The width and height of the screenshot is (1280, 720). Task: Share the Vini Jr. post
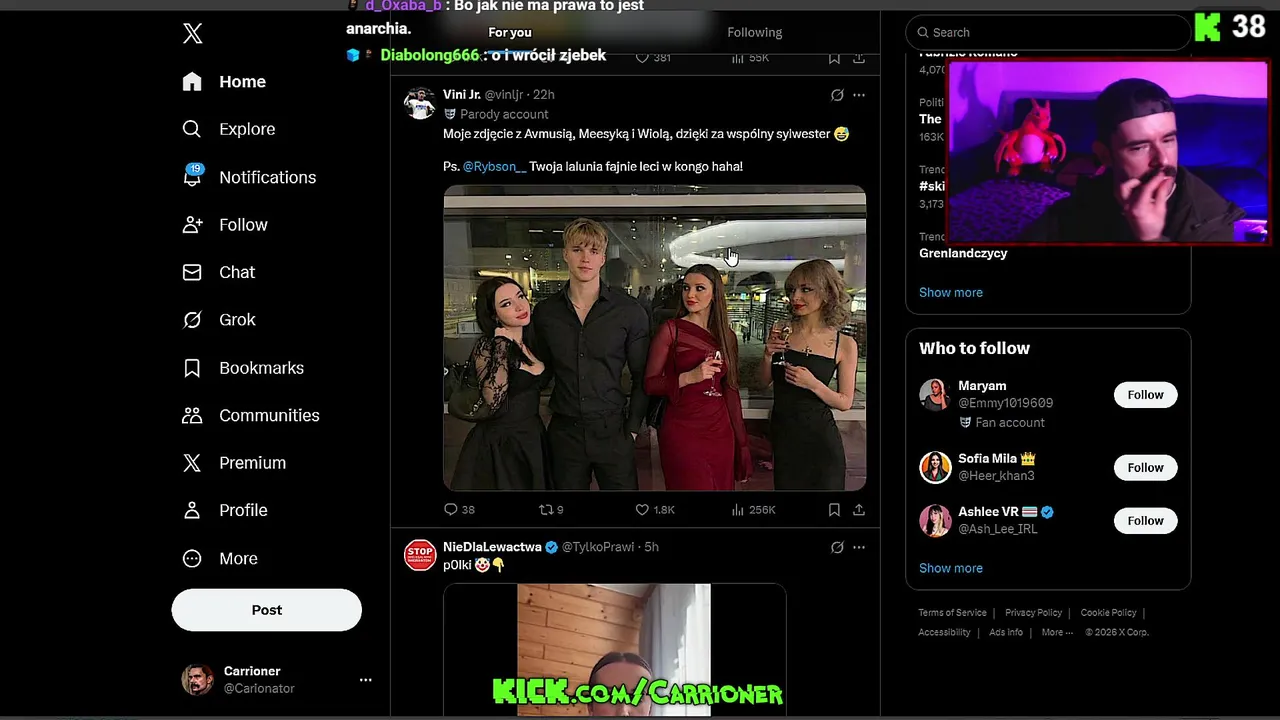point(859,510)
